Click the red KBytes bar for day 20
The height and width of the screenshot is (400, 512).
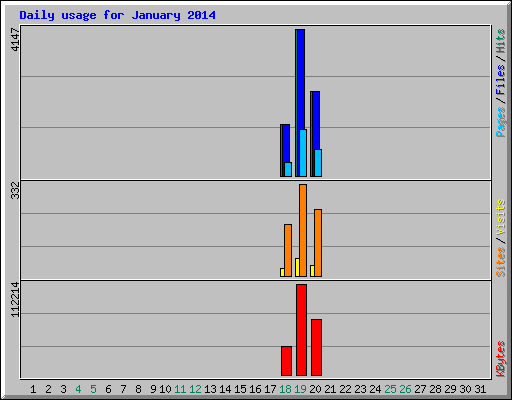316,347
